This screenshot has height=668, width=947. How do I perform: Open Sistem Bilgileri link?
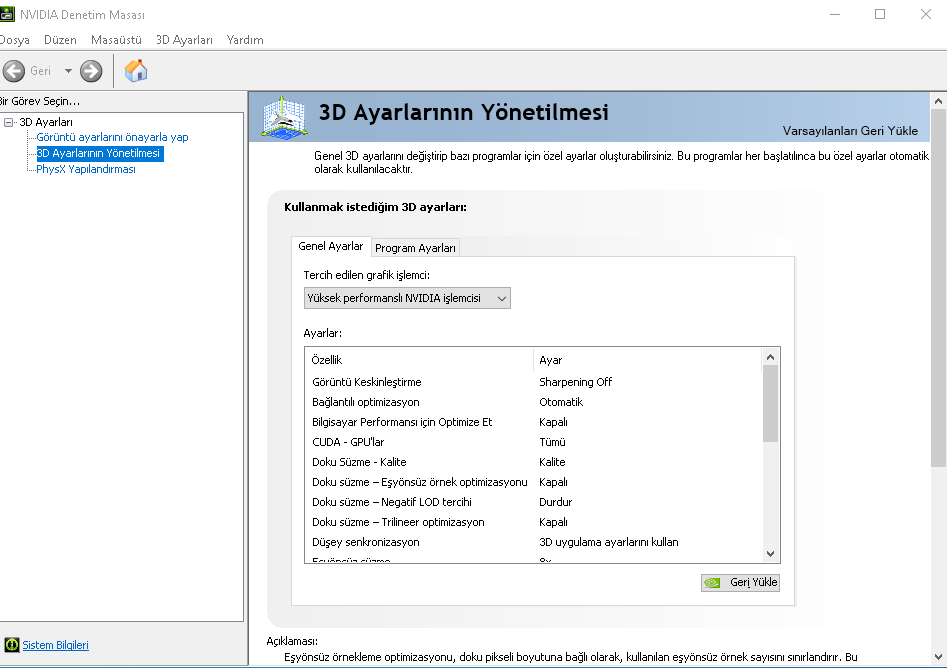[56, 645]
